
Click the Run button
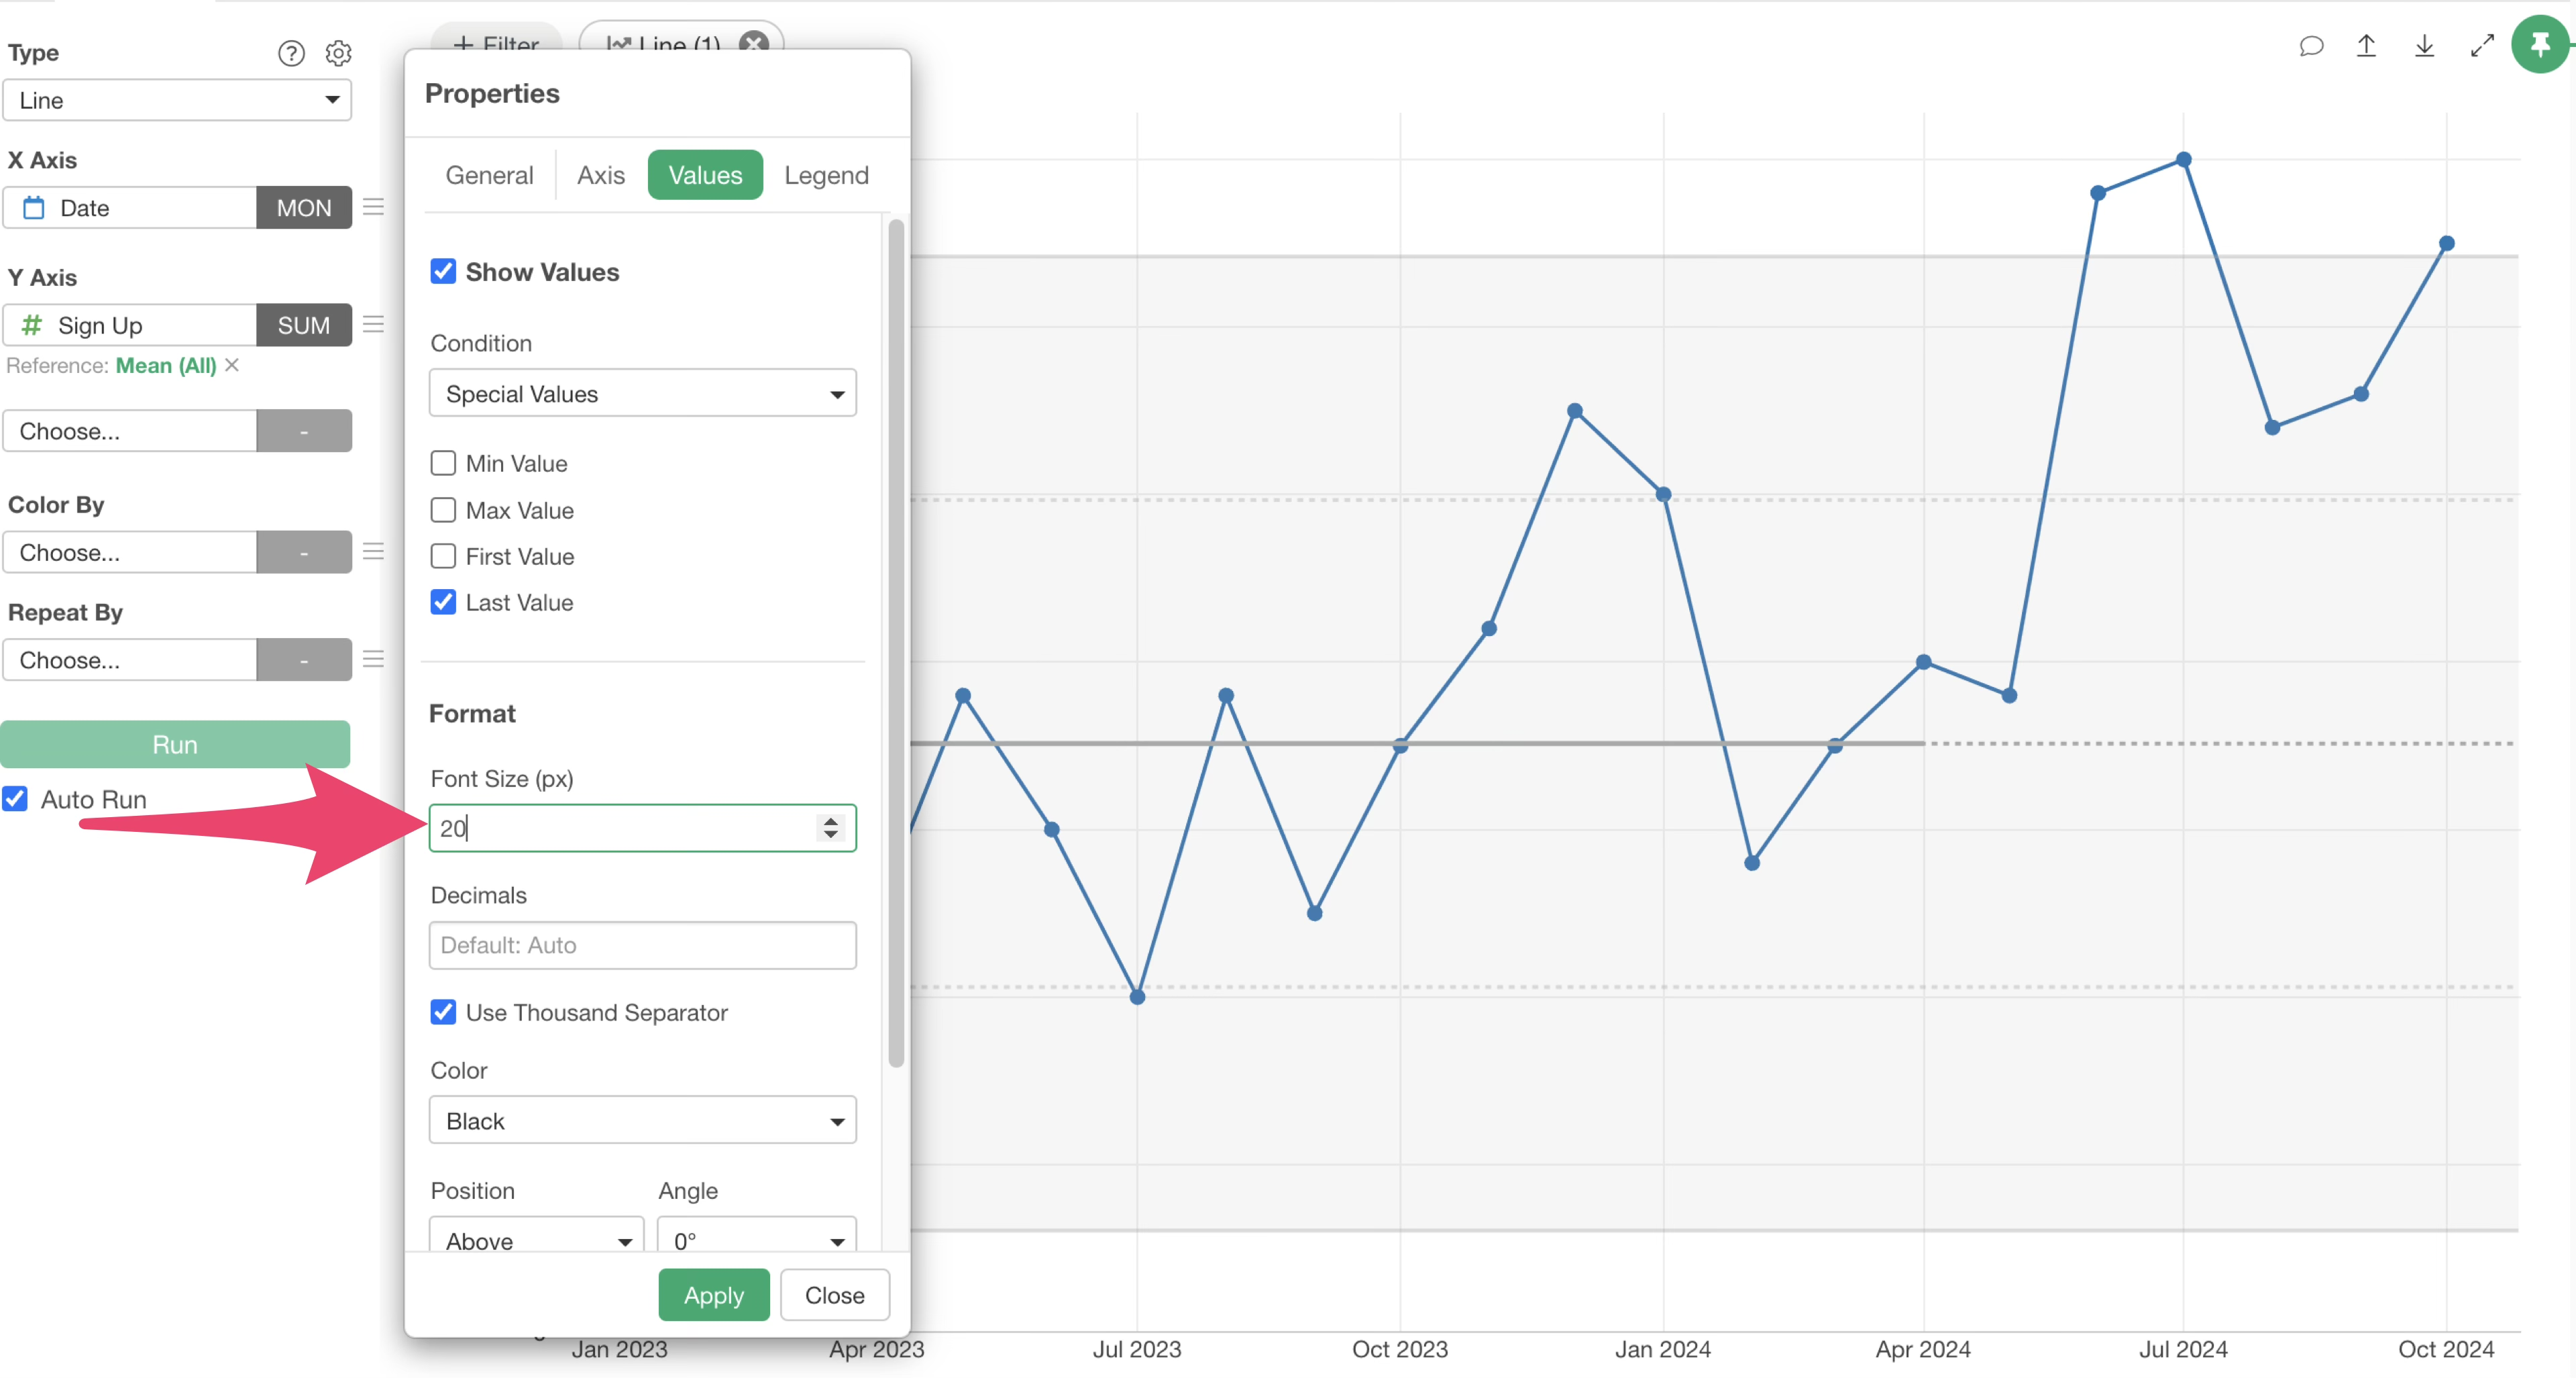175,744
